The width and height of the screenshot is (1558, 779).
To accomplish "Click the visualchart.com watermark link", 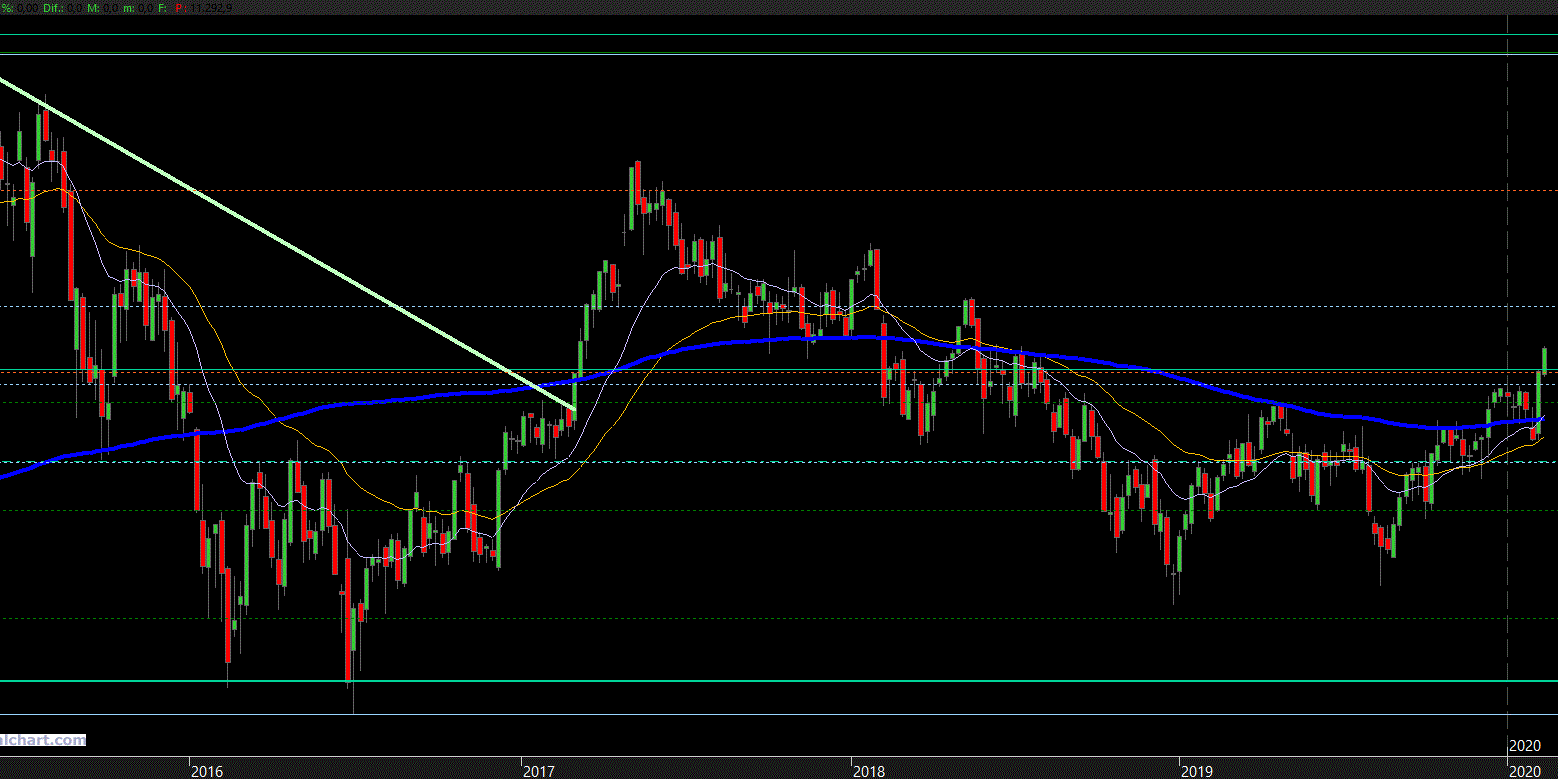I will coord(42,740).
